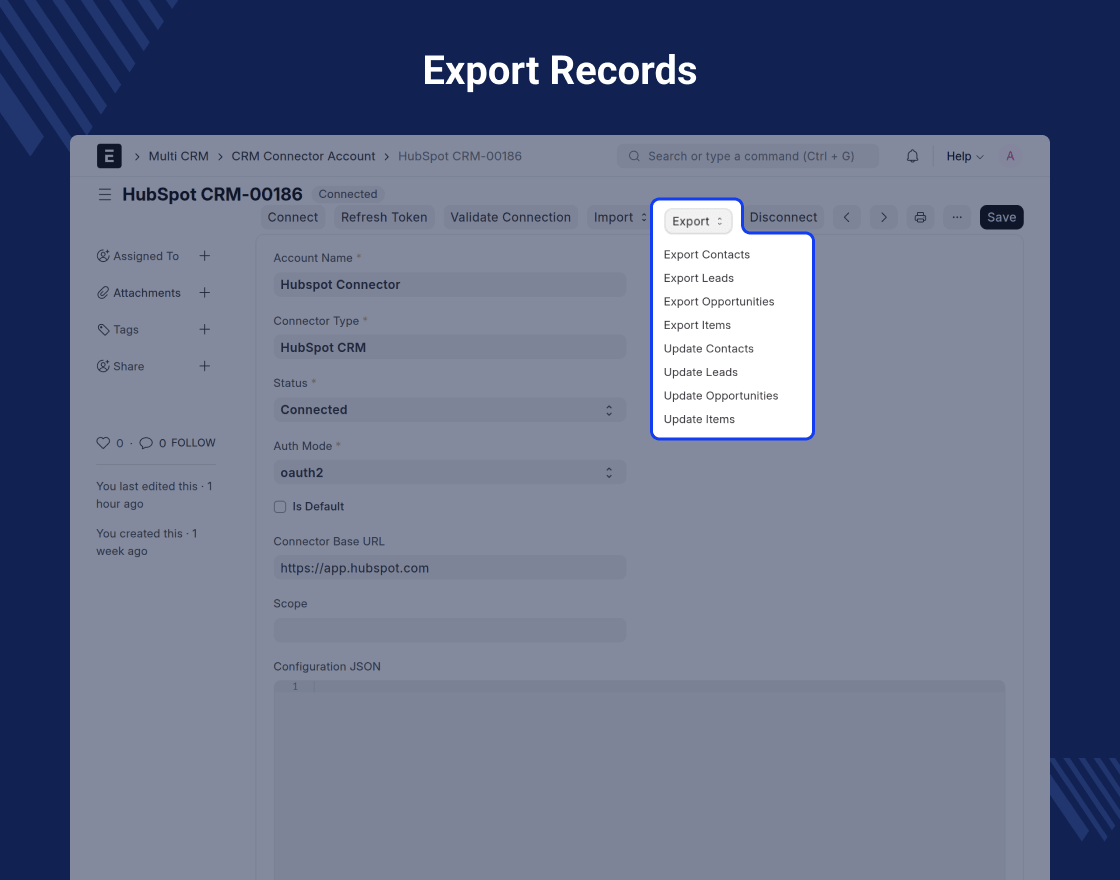Go to previous record arrow
This screenshot has width=1120, height=880.
tap(846, 217)
